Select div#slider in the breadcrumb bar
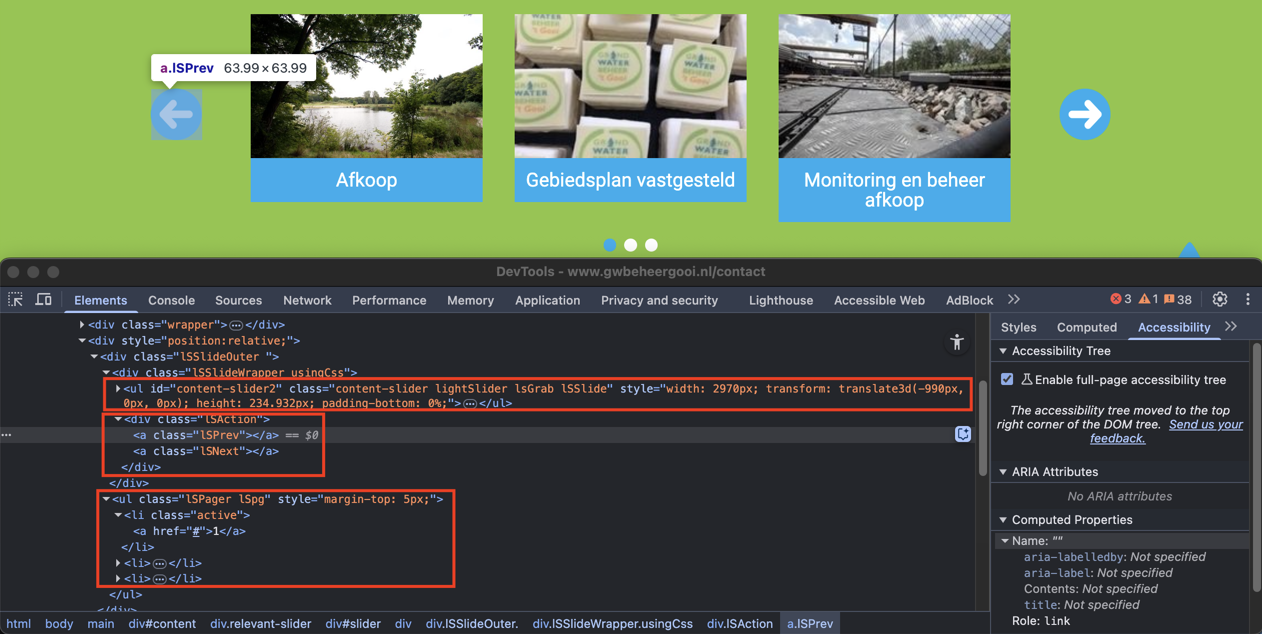The image size is (1262, 634). pos(352,624)
